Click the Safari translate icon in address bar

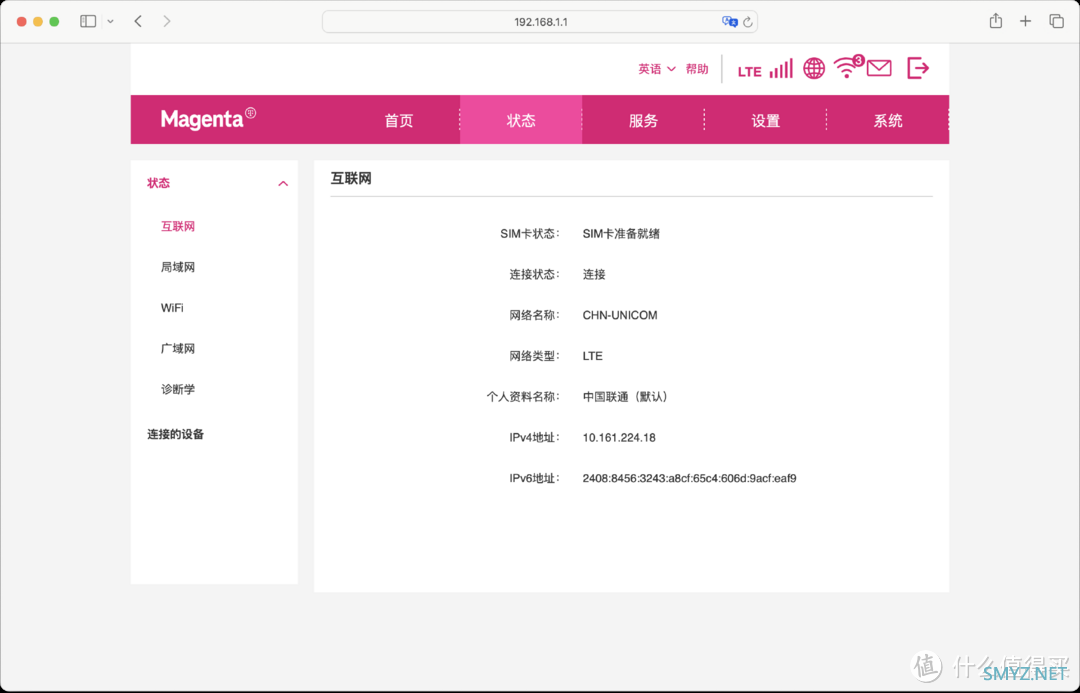point(730,21)
